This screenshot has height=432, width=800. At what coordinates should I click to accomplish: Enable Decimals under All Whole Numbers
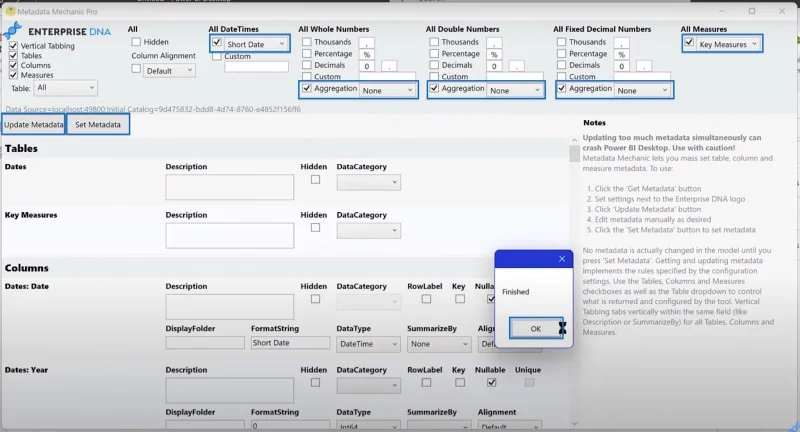click(x=307, y=65)
